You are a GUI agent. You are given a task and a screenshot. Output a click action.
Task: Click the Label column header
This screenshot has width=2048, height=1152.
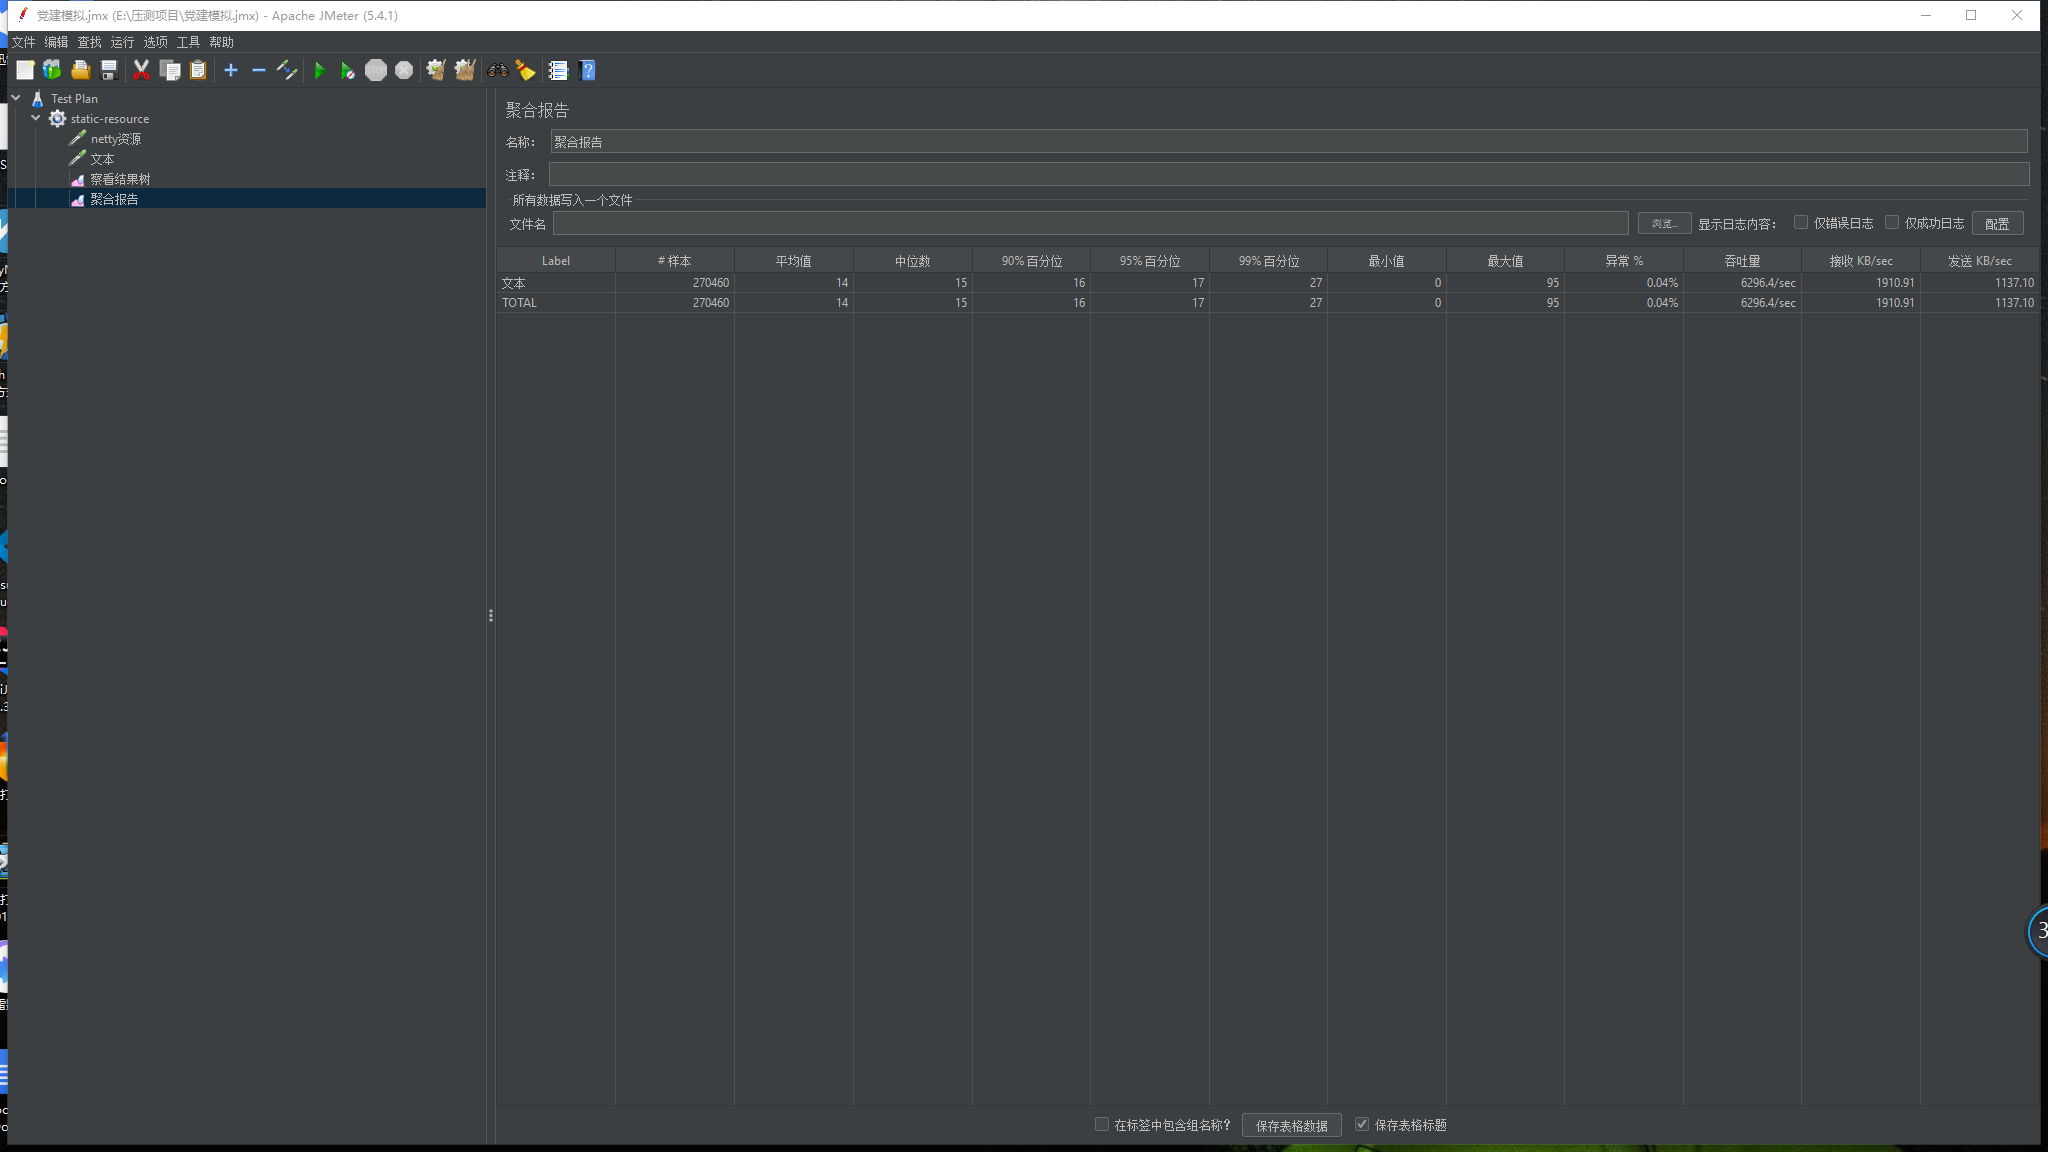pyautogui.click(x=556, y=261)
